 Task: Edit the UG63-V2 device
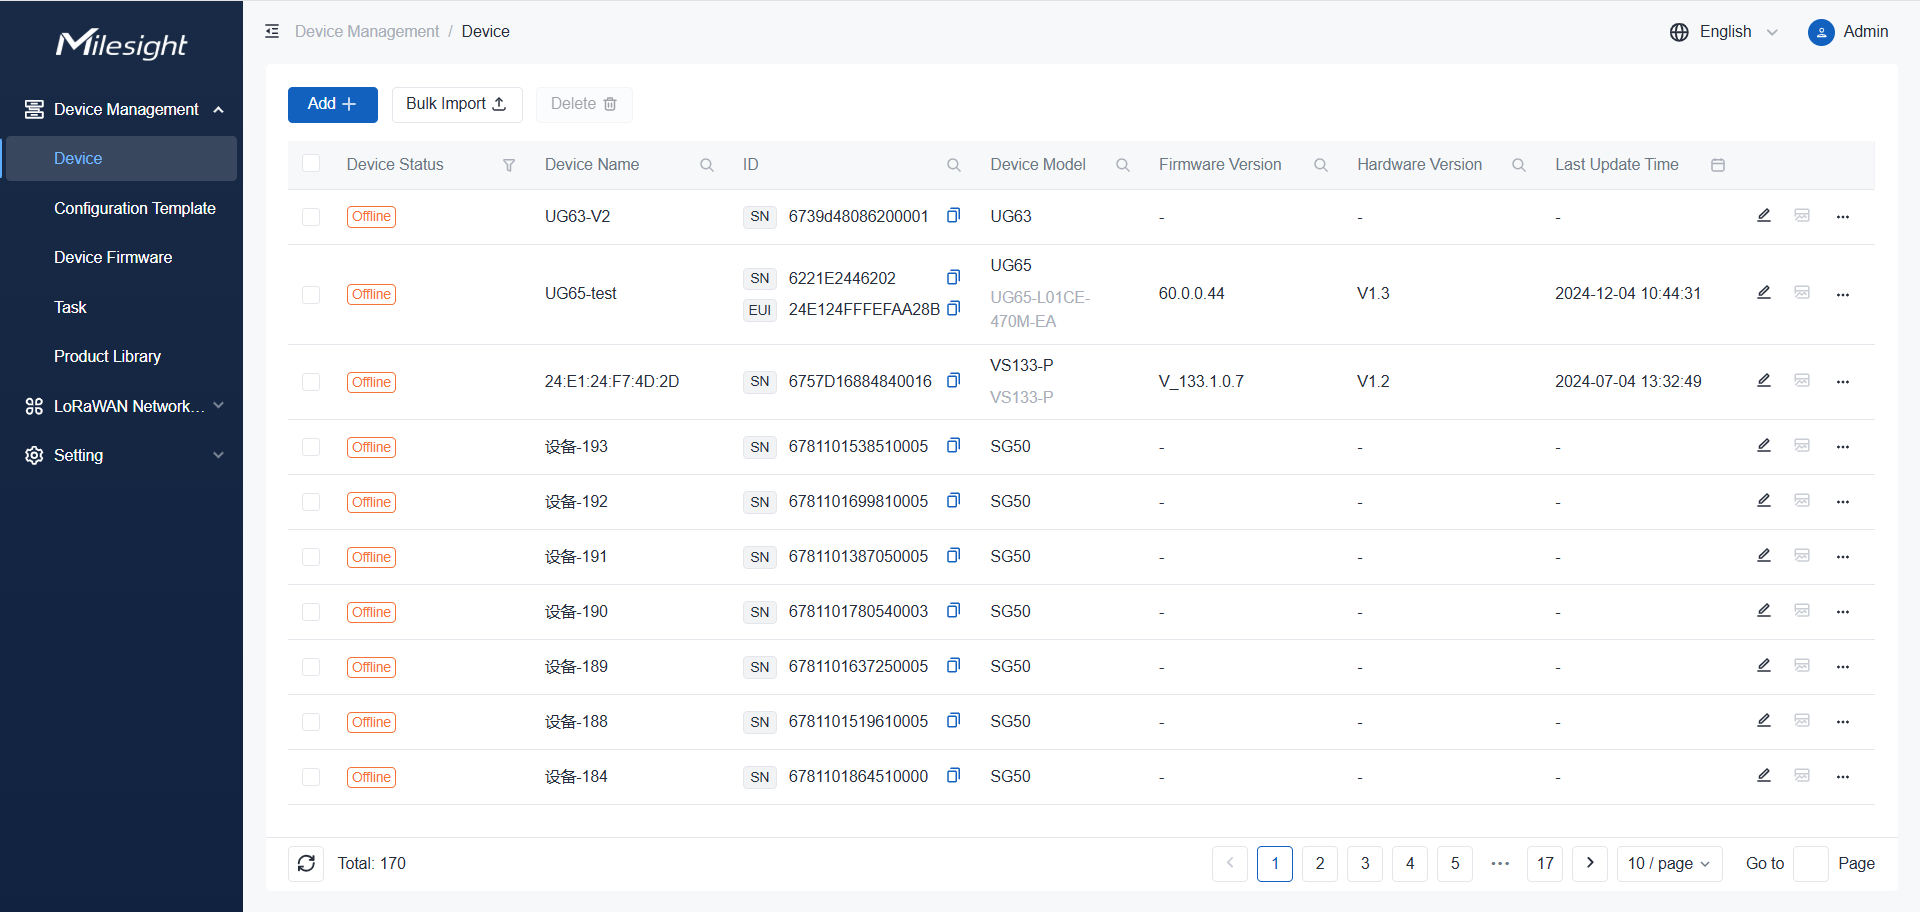point(1764,216)
